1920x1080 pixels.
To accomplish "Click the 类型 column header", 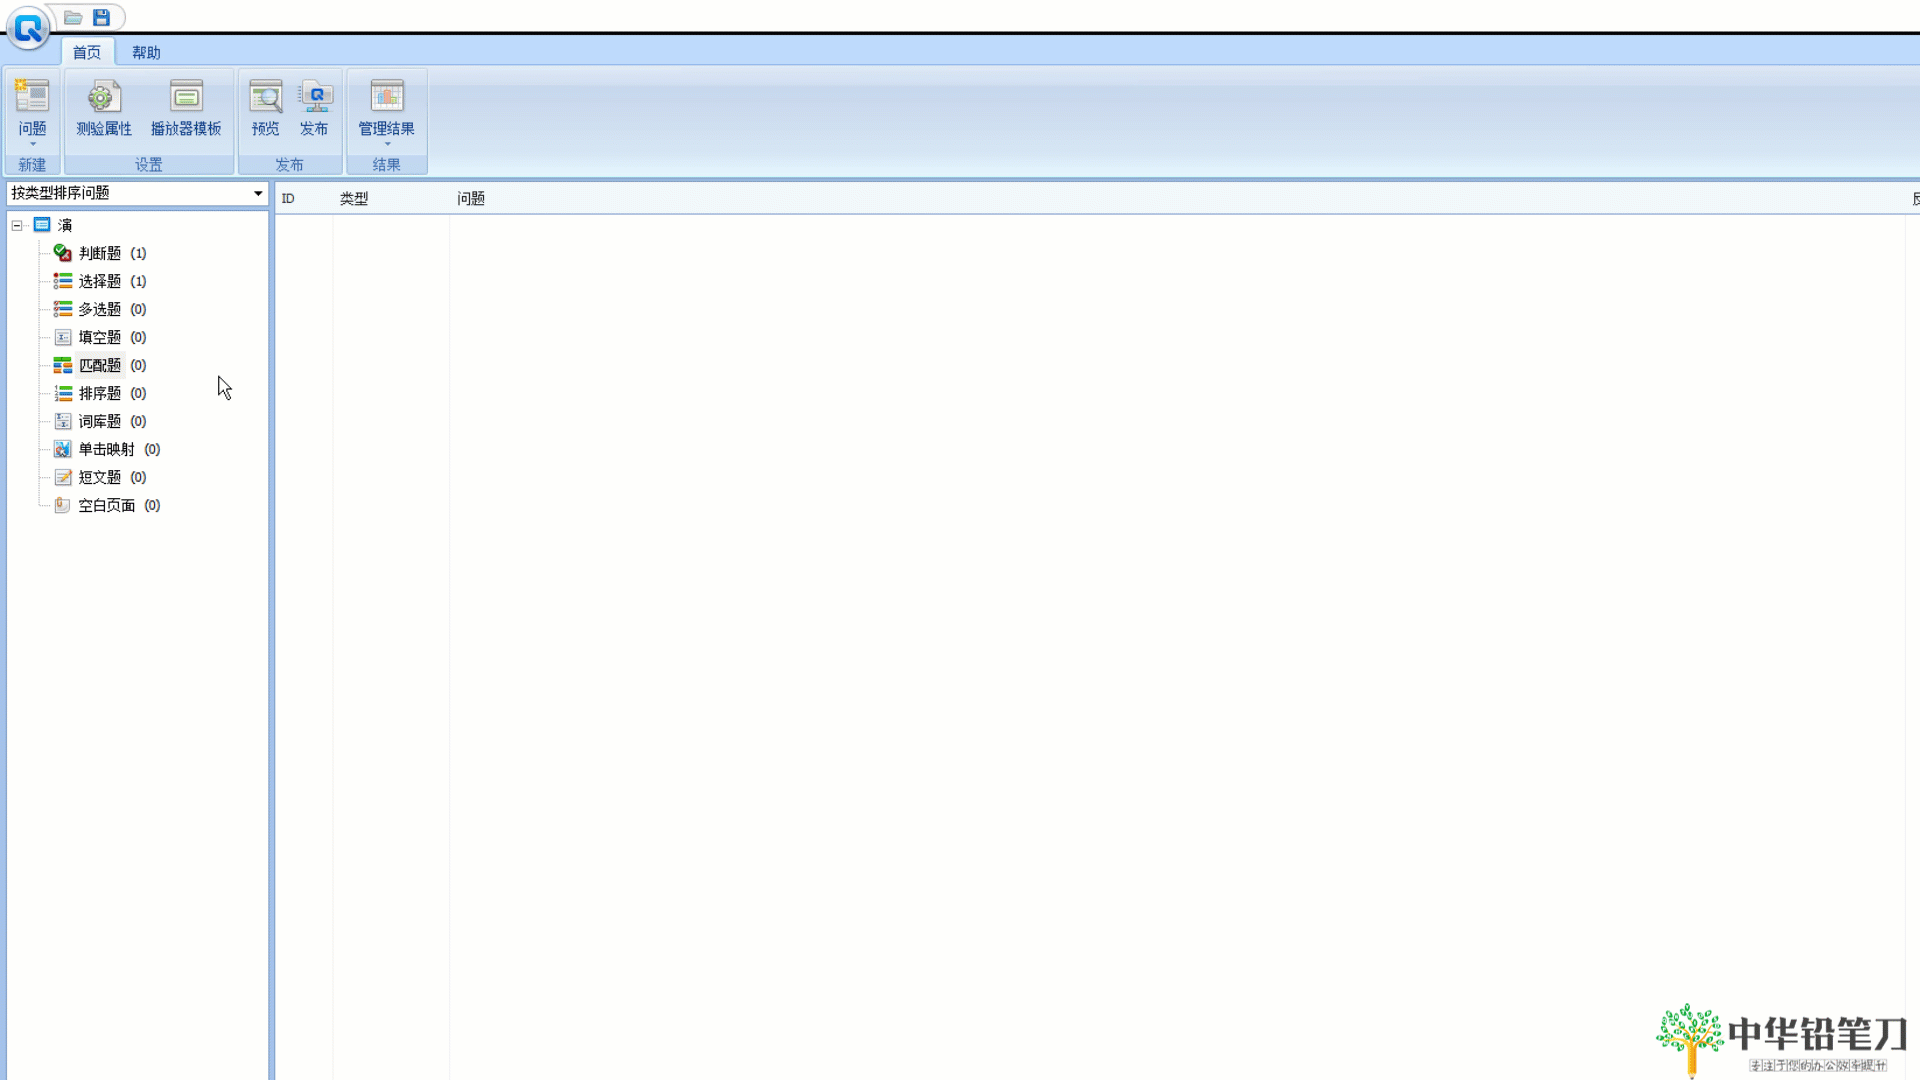I will [x=354, y=198].
